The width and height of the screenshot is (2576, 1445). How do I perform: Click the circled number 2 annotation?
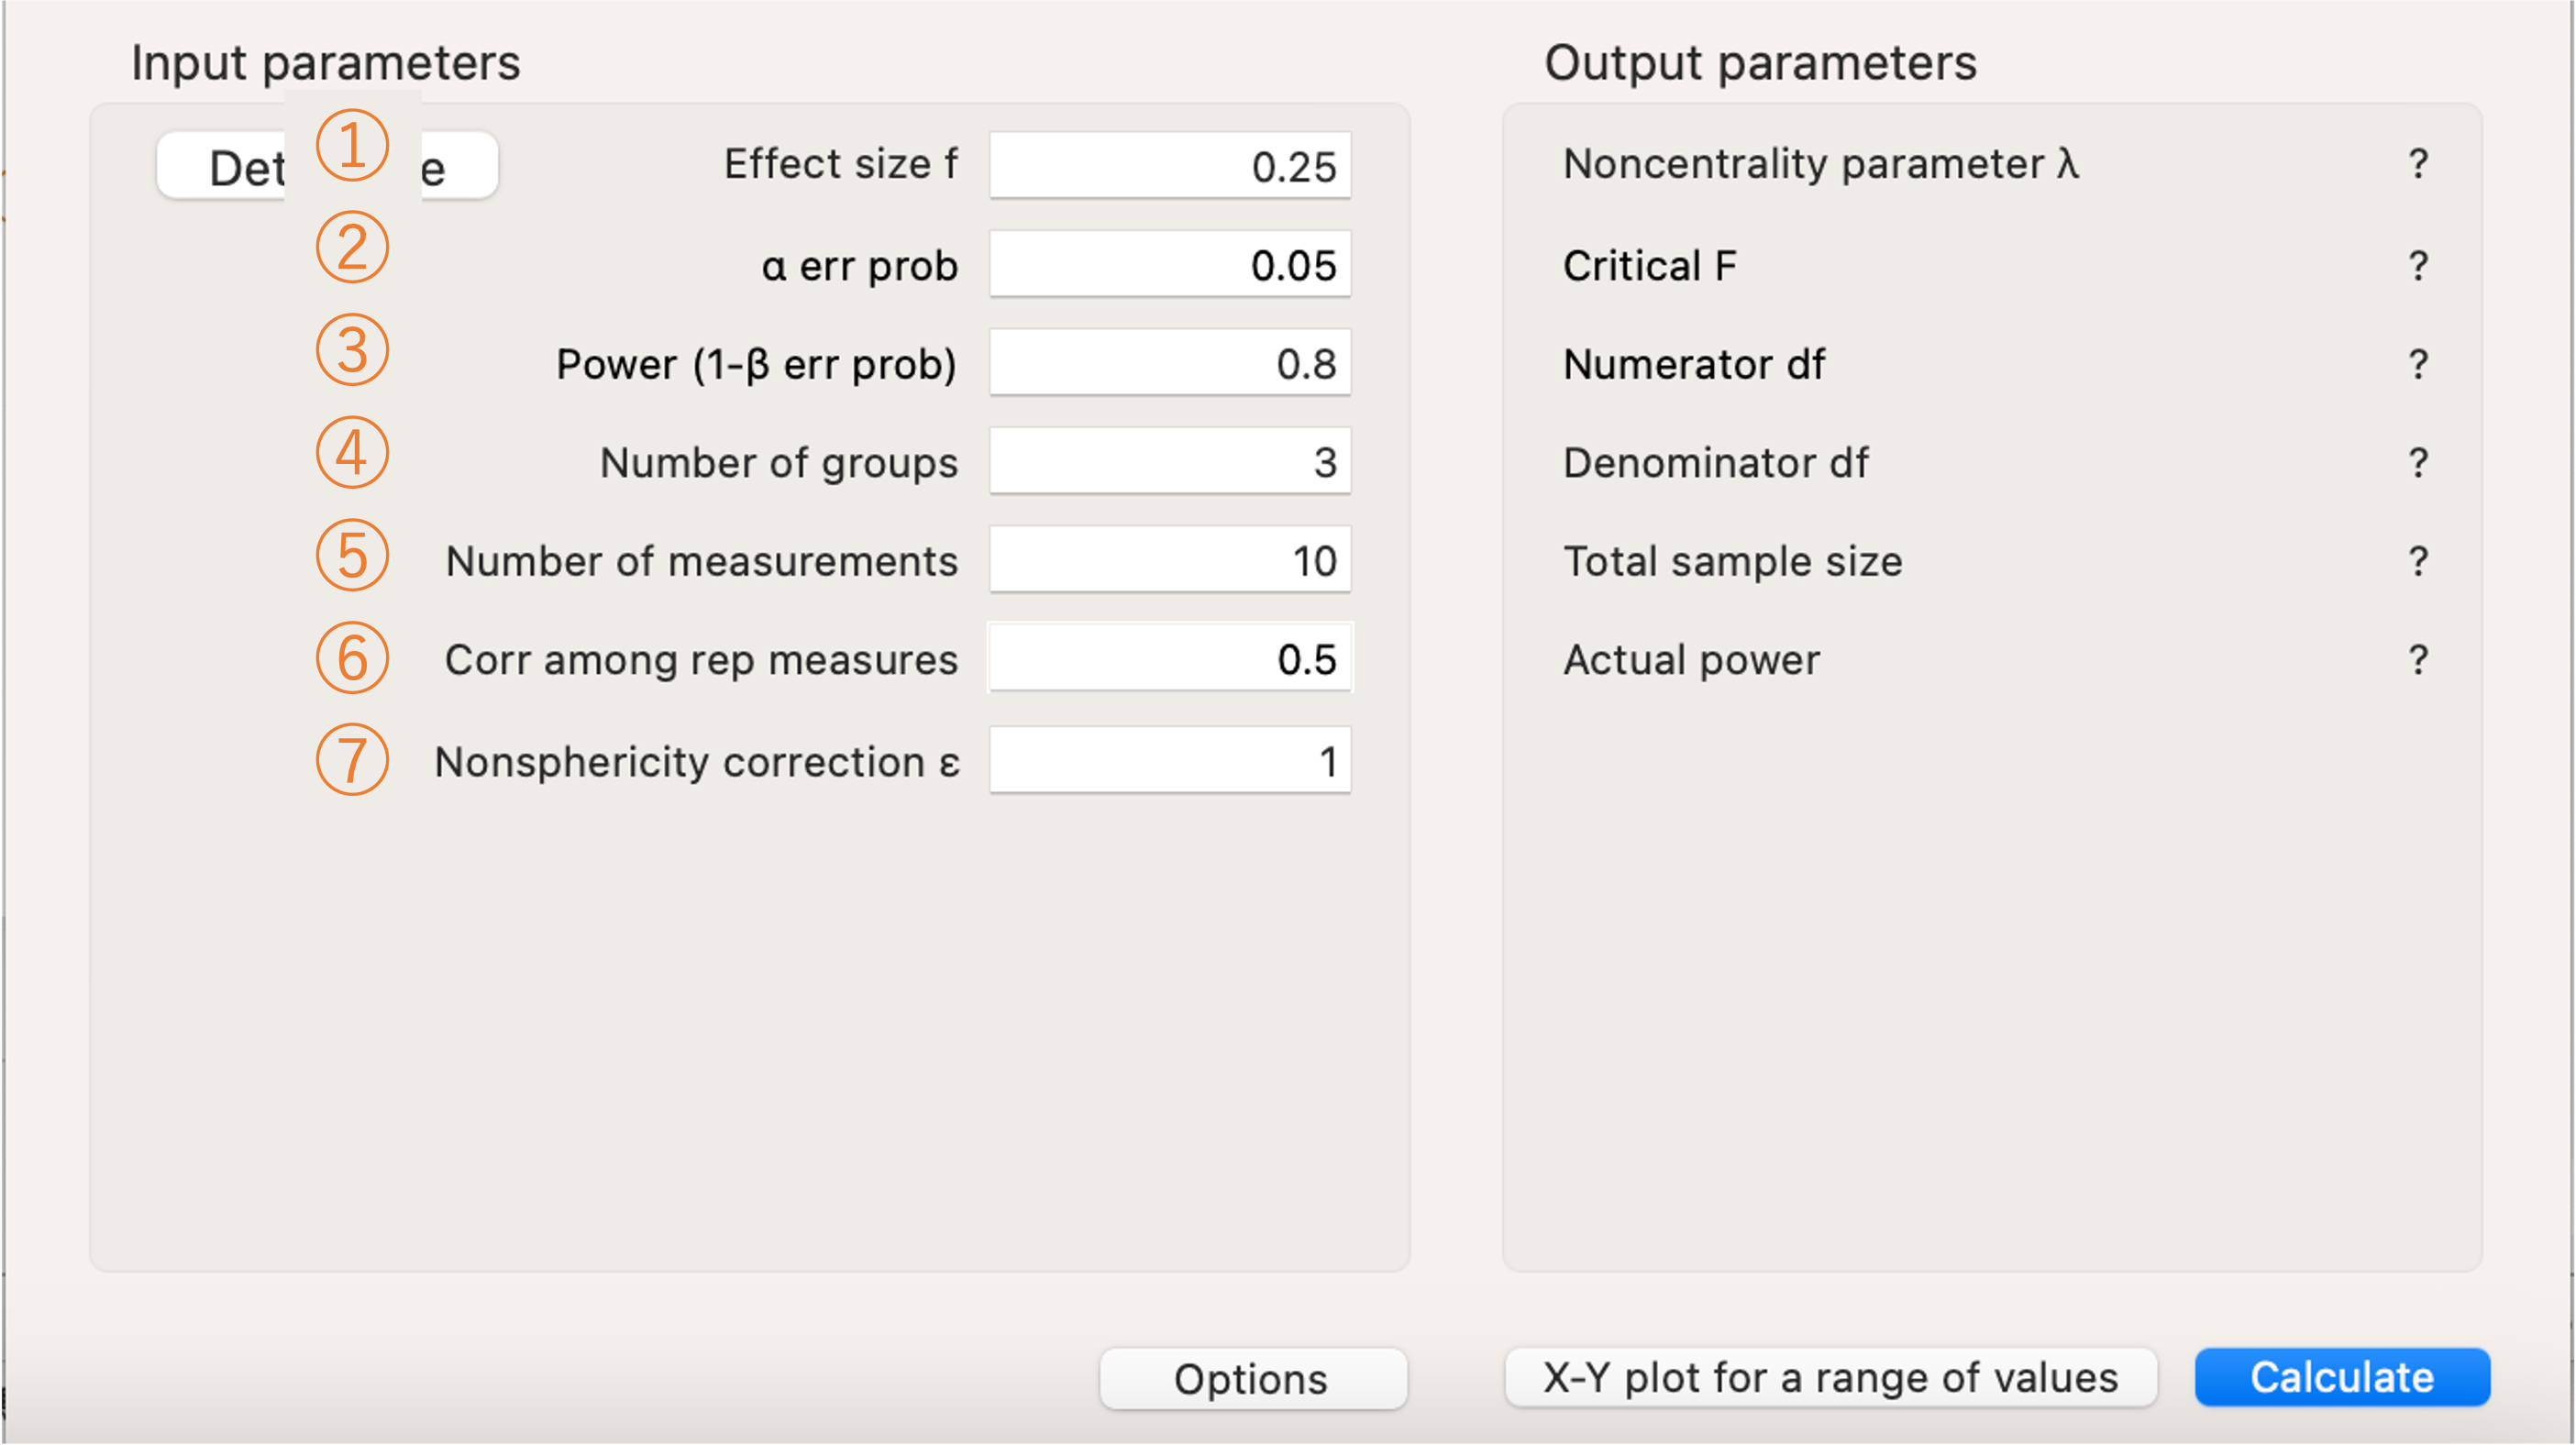pos(352,247)
